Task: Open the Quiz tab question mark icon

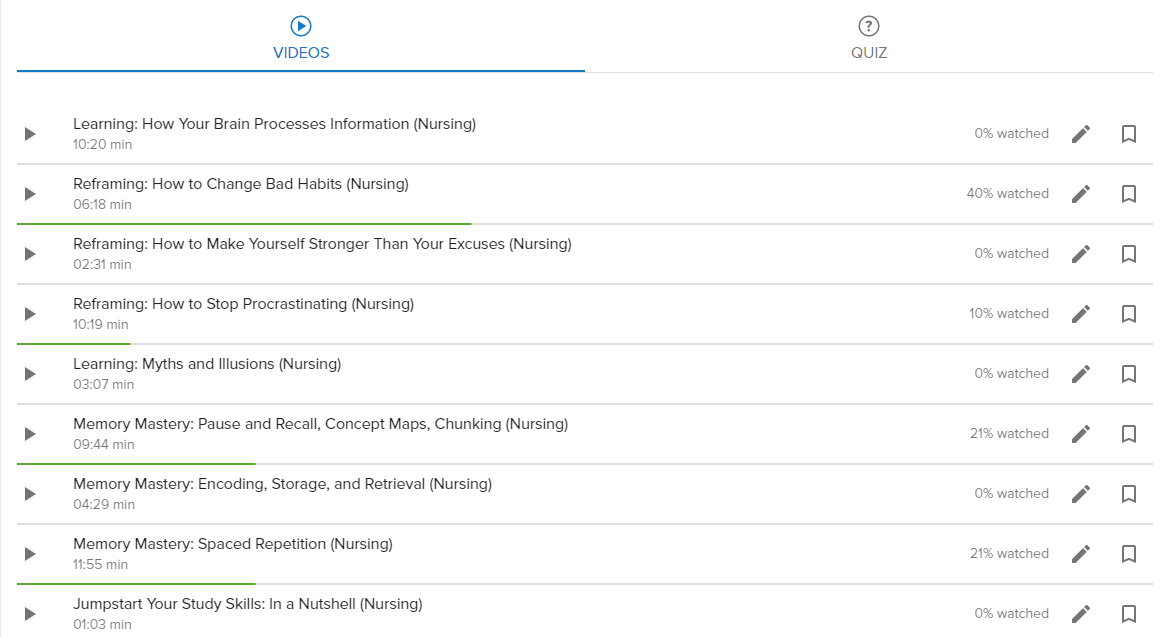Action: click(869, 26)
